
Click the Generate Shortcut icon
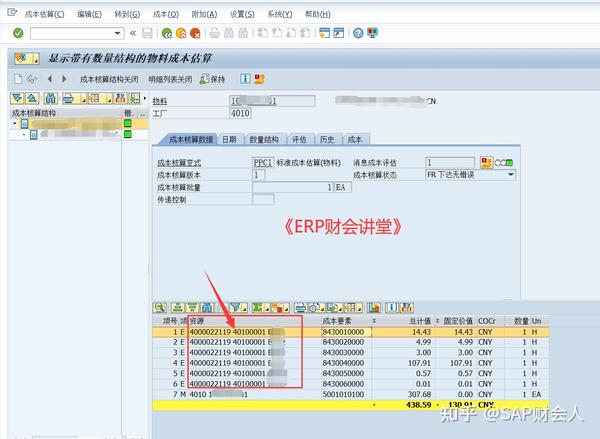[339, 33]
